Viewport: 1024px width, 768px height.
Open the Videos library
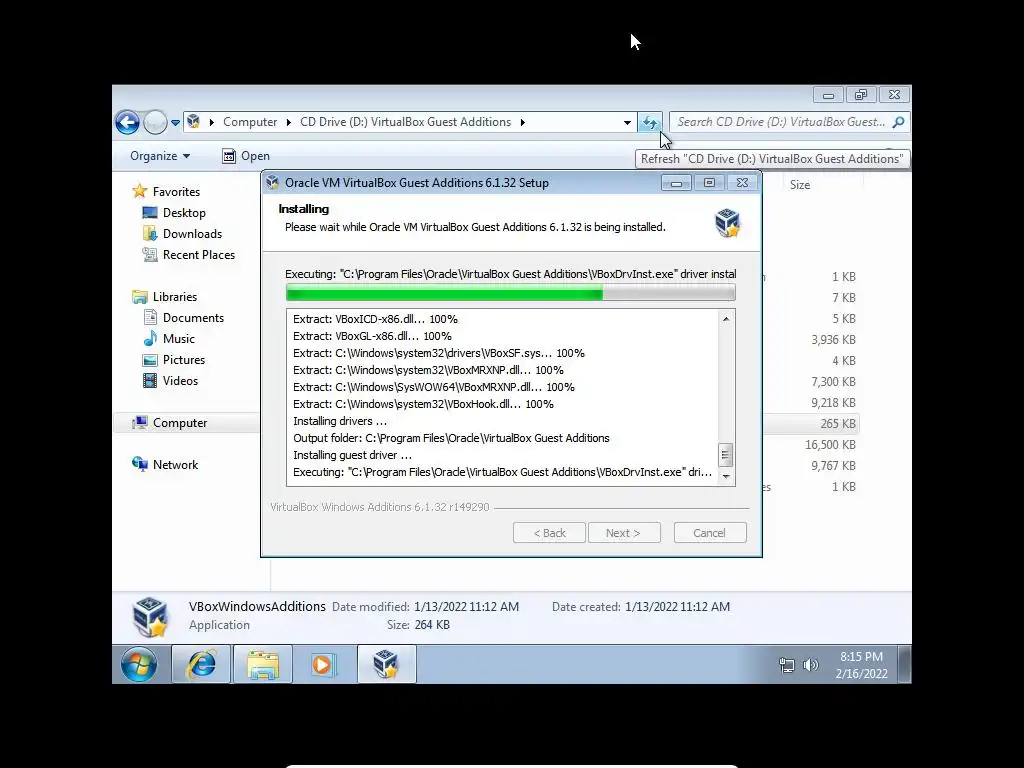point(180,381)
